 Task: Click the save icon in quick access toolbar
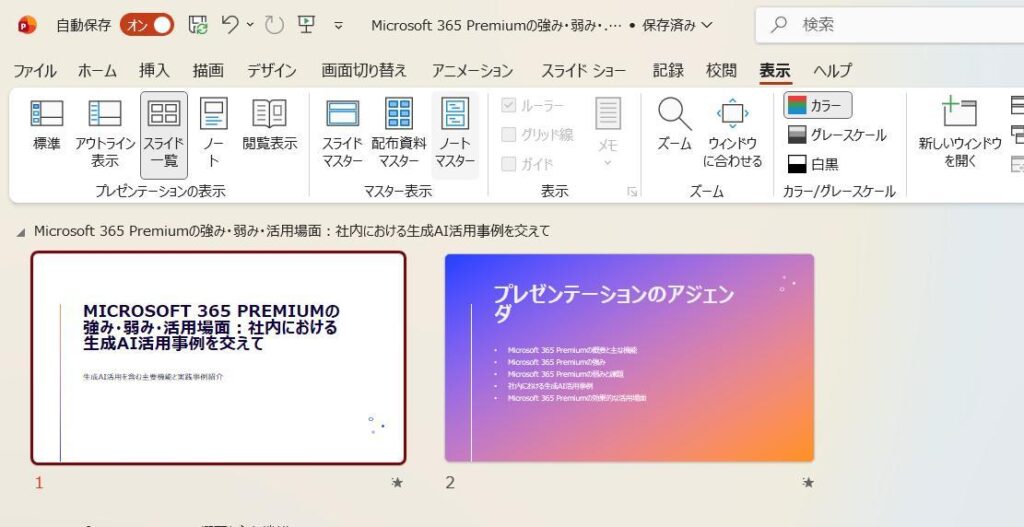coord(198,25)
